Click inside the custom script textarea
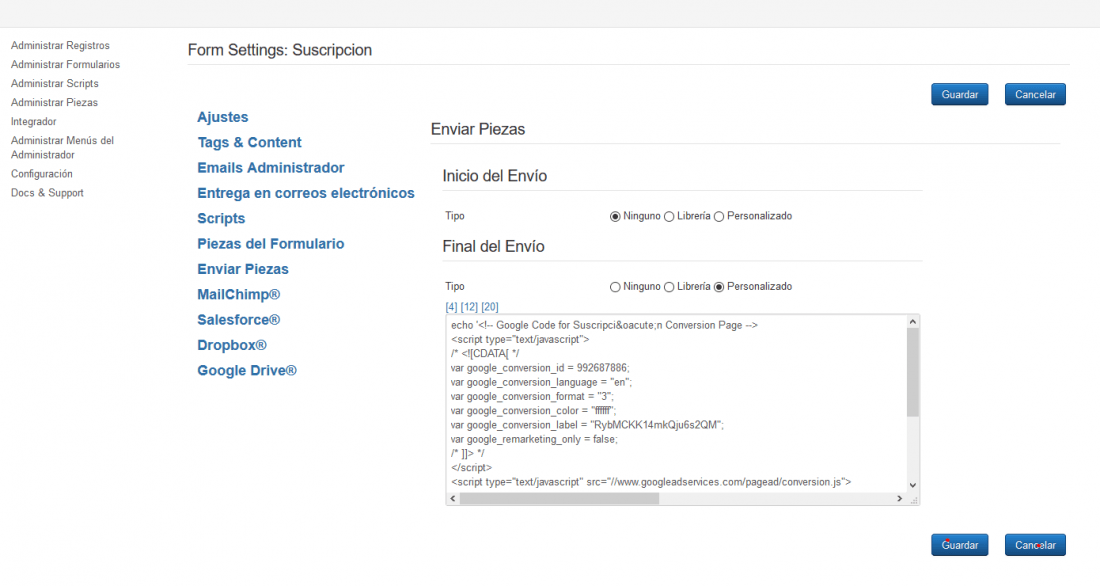 coord(676,404)
